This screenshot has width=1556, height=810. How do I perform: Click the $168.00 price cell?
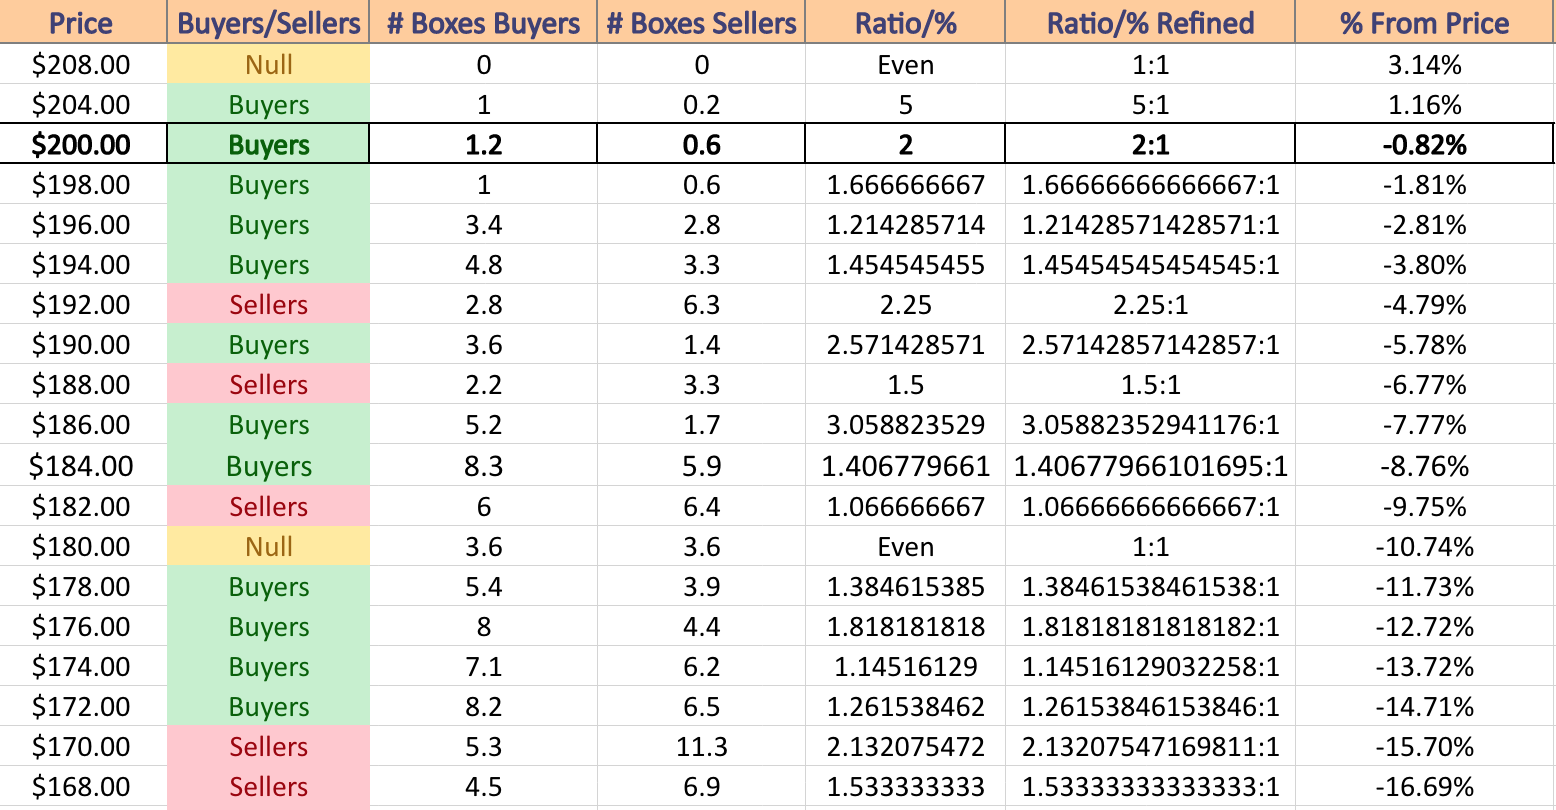click(x=82, y=787)
